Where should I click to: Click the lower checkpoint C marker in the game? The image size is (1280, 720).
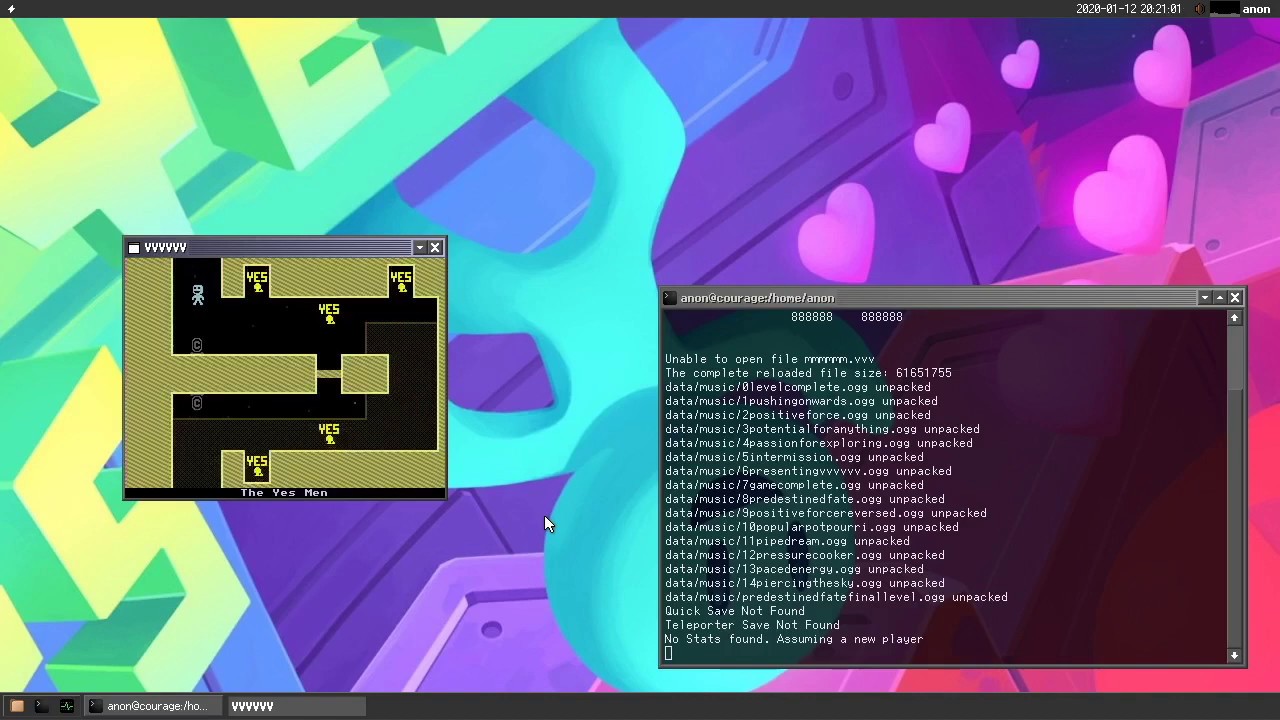(x=197, y=403)
